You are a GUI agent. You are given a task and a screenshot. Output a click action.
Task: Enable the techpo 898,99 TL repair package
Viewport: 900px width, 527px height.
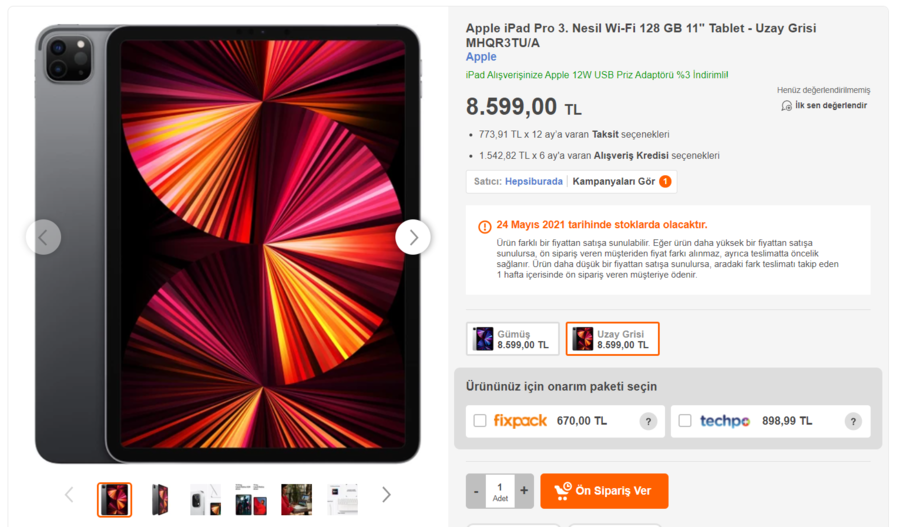click(685, 421)
